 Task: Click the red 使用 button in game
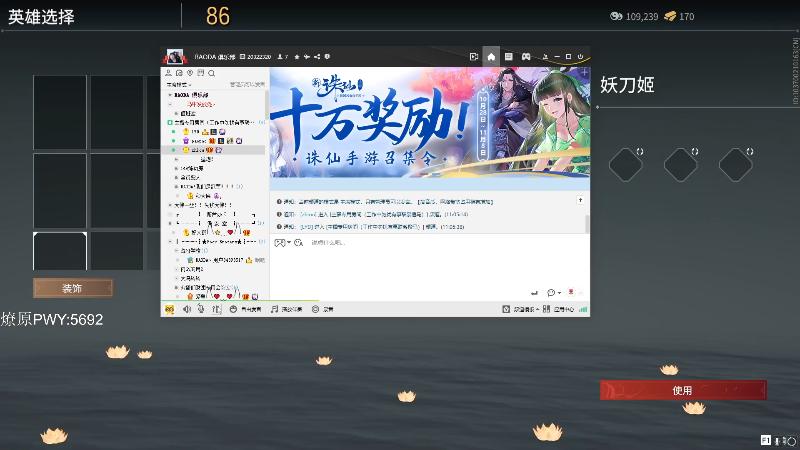click(x=683, y=390)
